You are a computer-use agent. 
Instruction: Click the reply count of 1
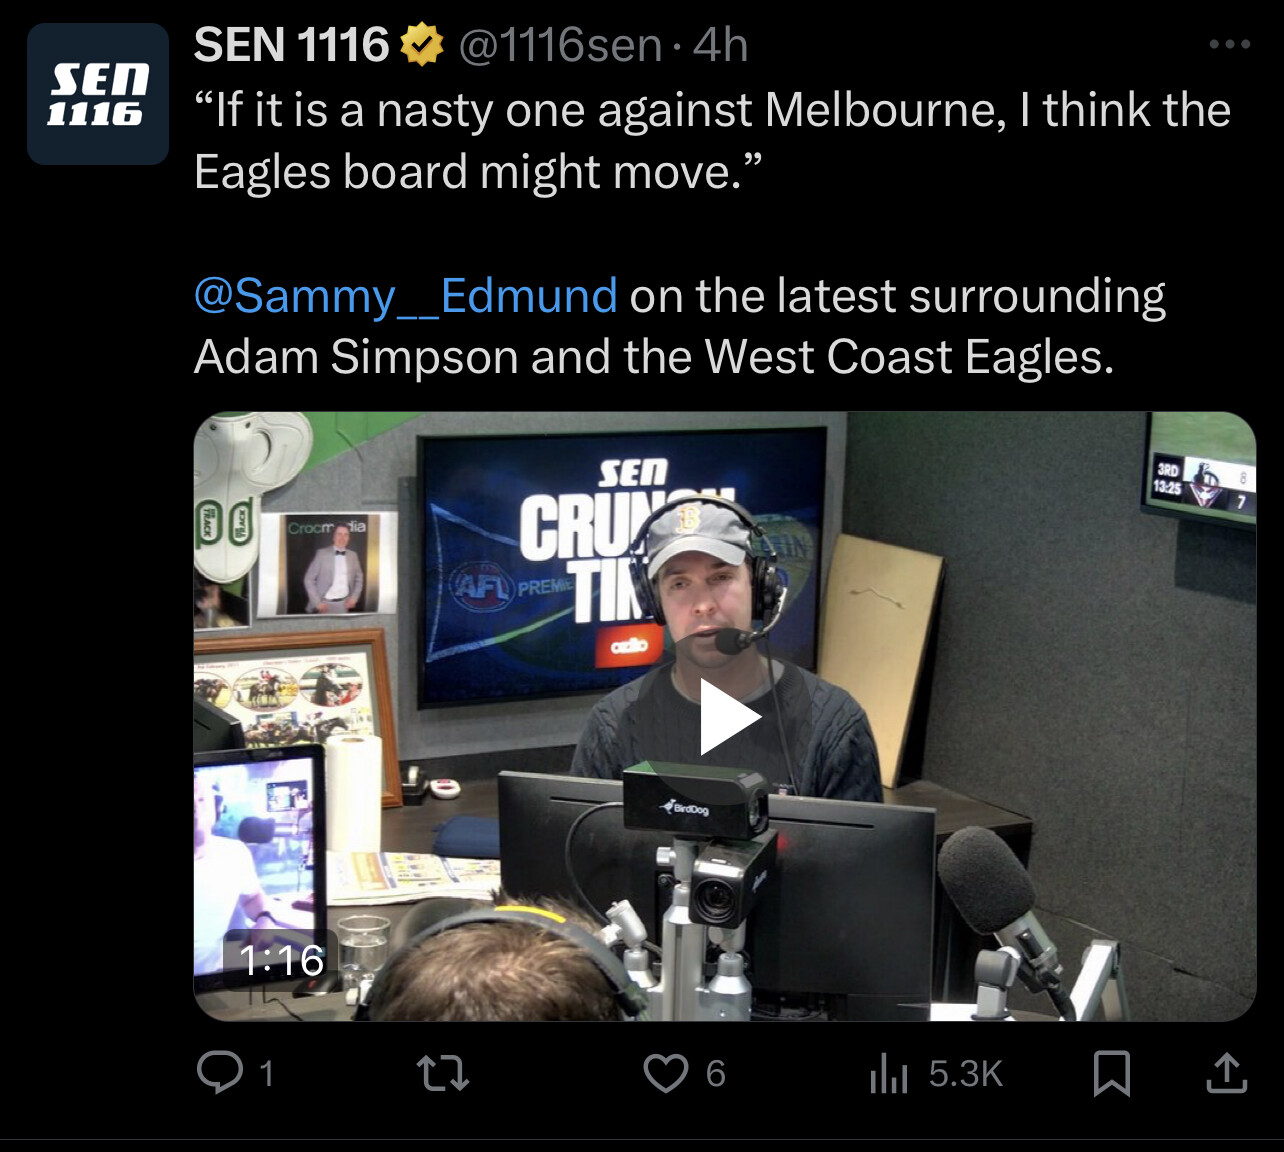[266, 1074]
